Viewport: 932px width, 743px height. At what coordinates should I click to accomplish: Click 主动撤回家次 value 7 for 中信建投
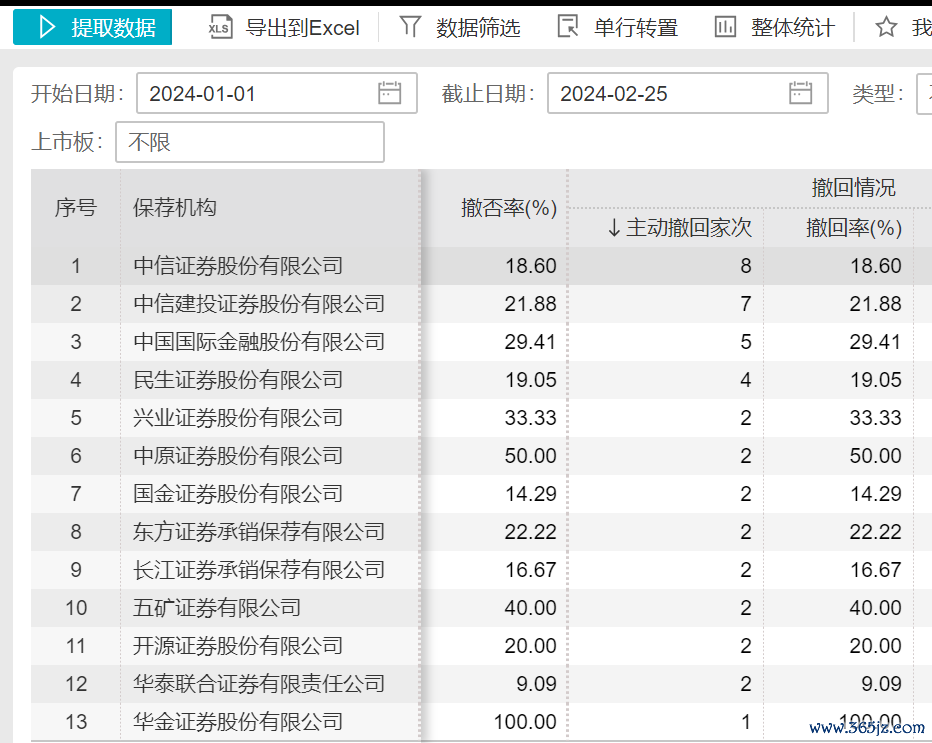point(746,304)
